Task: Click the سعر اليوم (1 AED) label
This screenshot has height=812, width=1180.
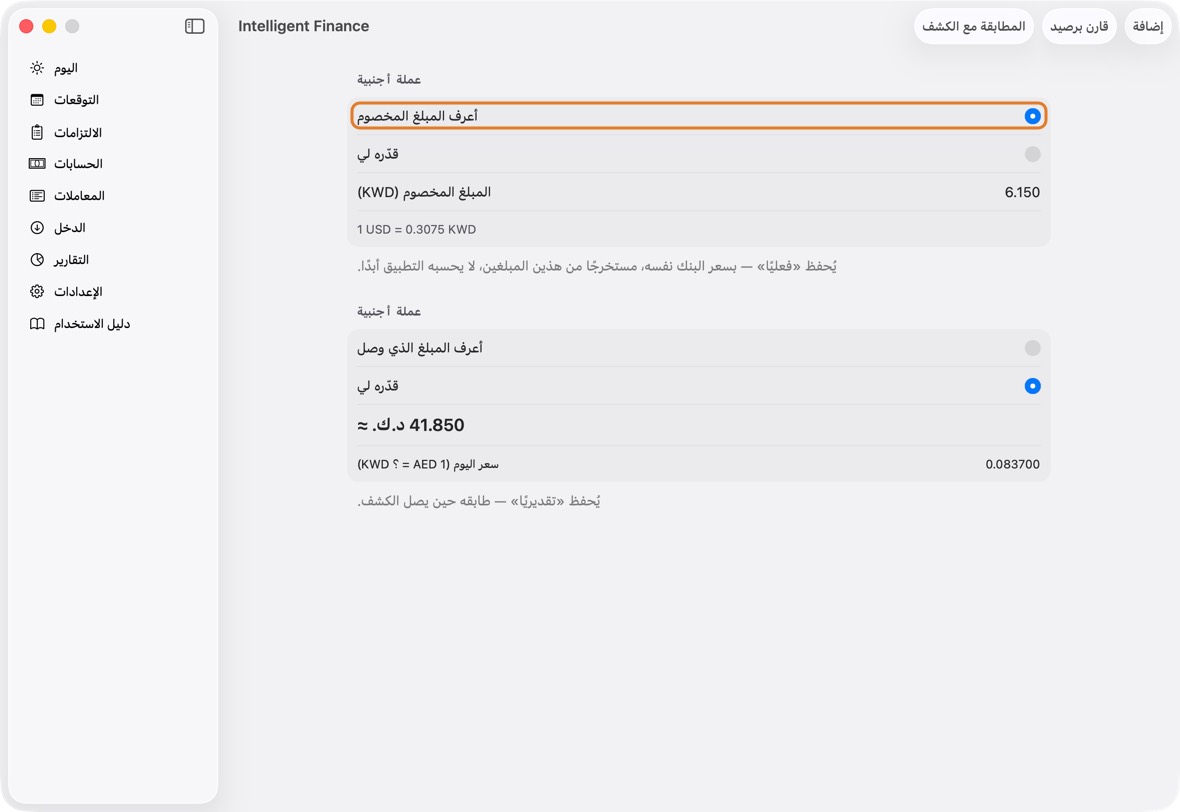Action: click(x=427, y=464)
